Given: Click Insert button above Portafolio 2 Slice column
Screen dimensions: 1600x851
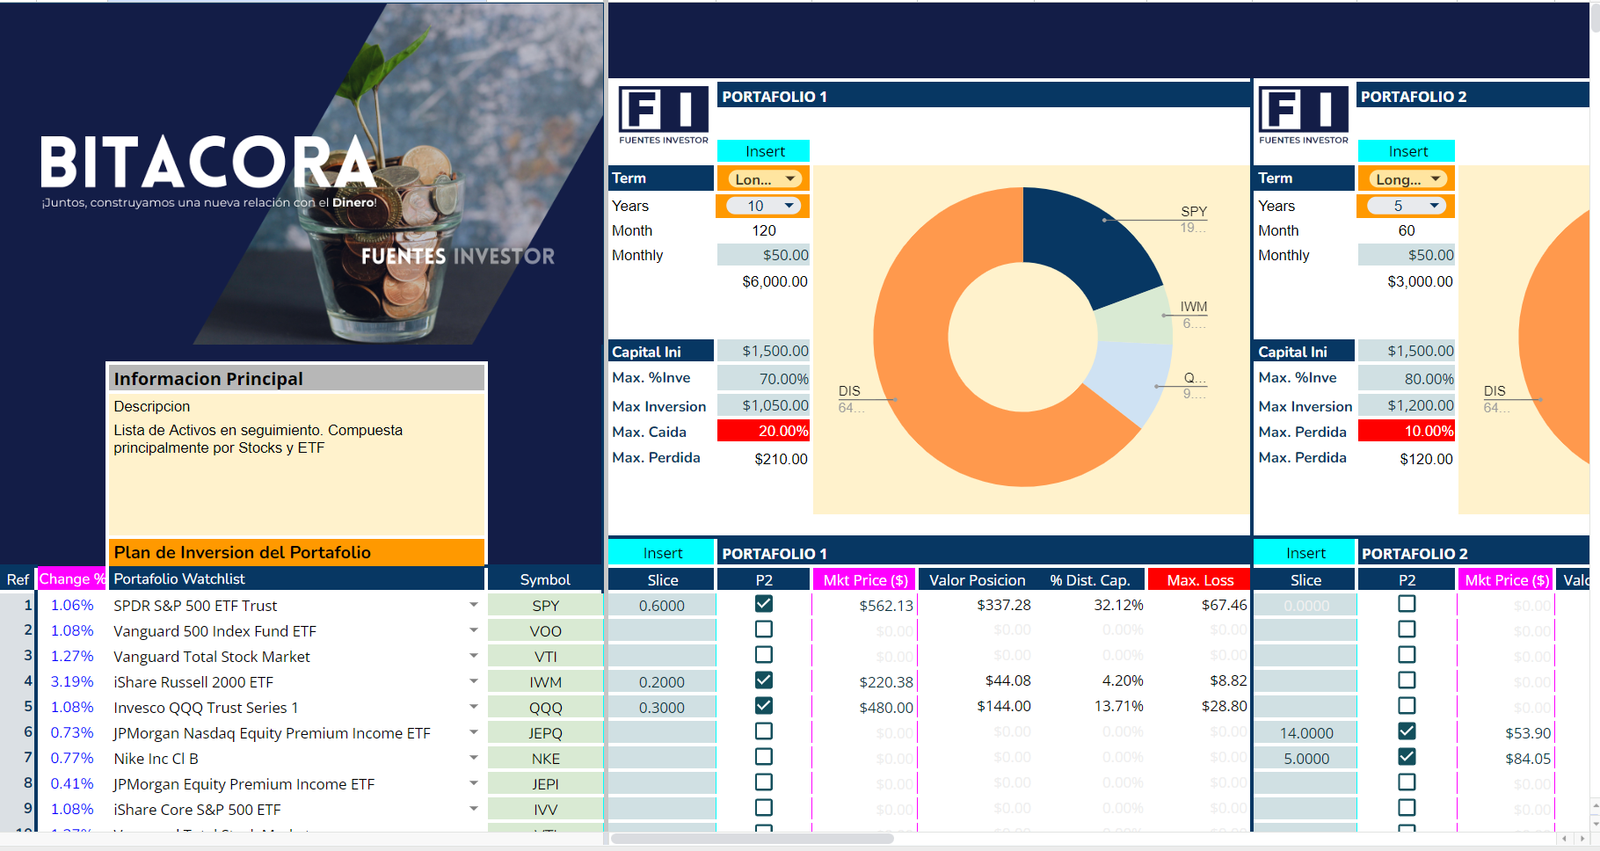Looking at the screenshot, I should coord(1305,553).
